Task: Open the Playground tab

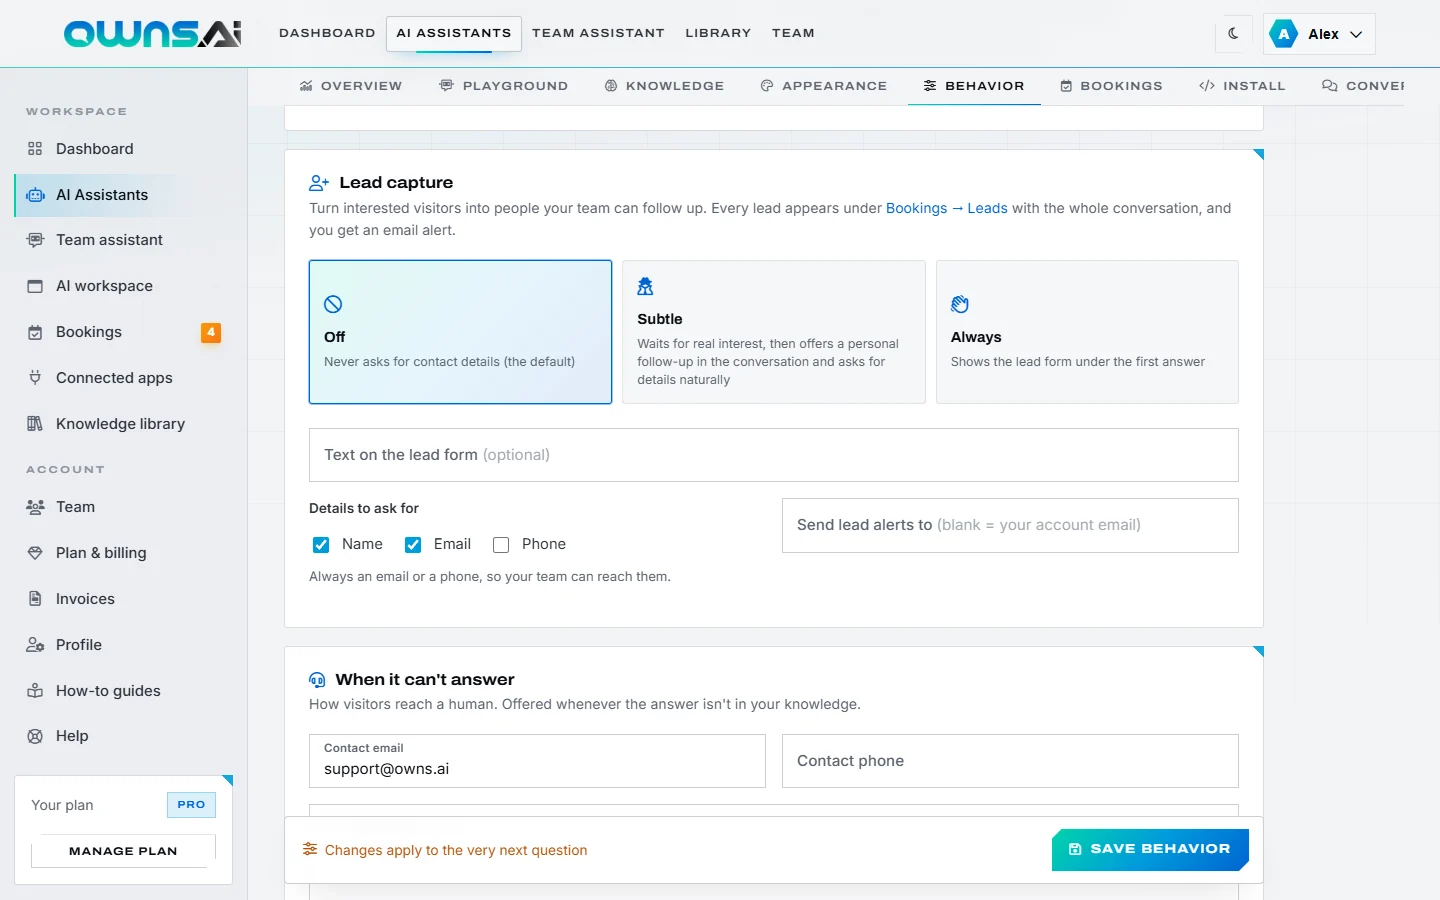Action: (504, 86)
